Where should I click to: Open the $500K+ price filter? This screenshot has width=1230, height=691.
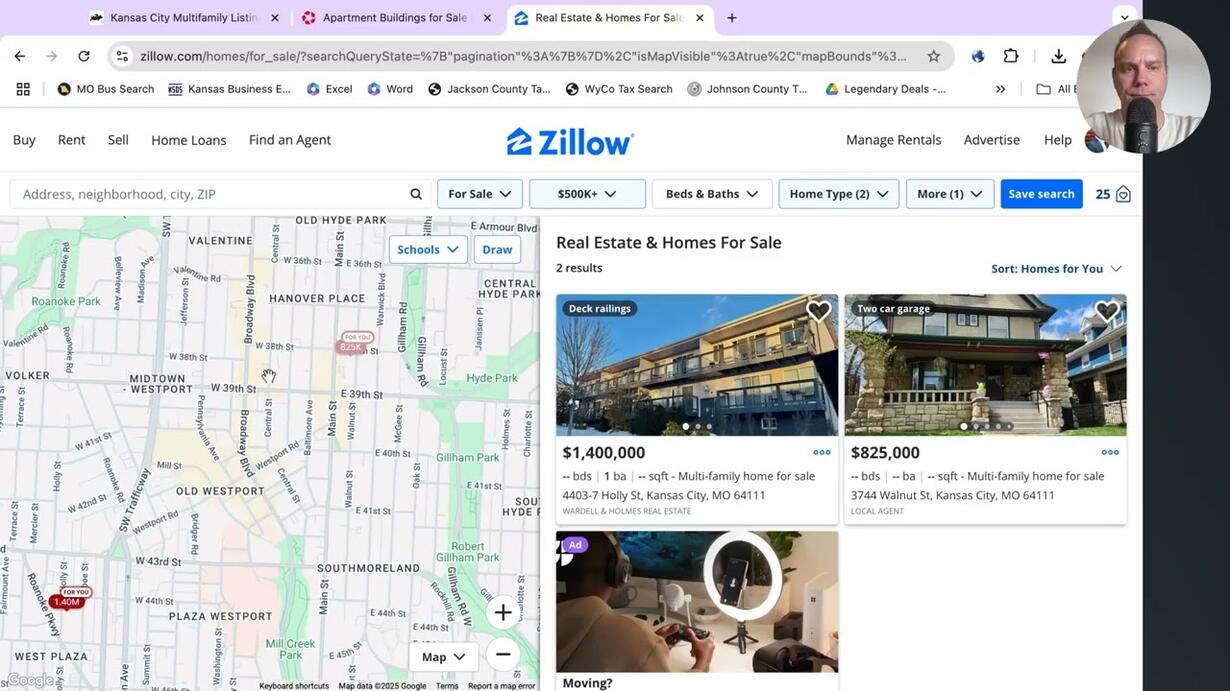tap(587, 194)
